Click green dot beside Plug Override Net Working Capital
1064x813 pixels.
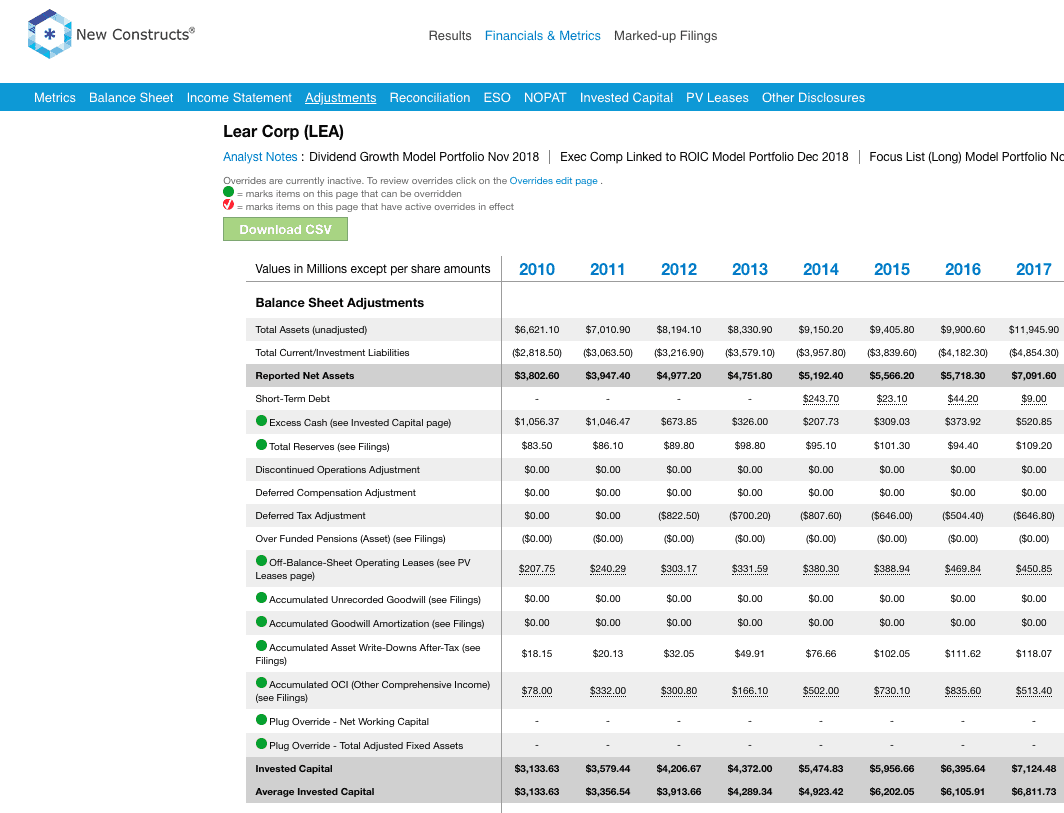point(261,720)
